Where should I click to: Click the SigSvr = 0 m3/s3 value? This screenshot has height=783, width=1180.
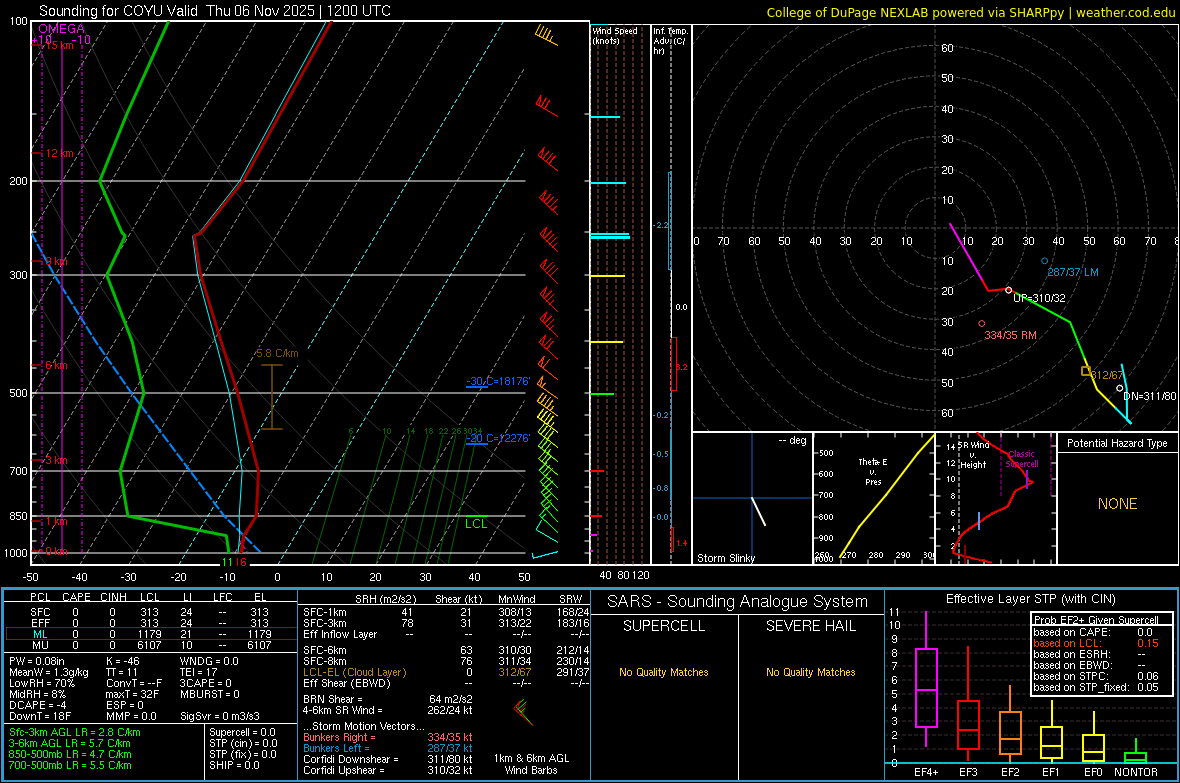pyautogui.click(x=220, y=717)
